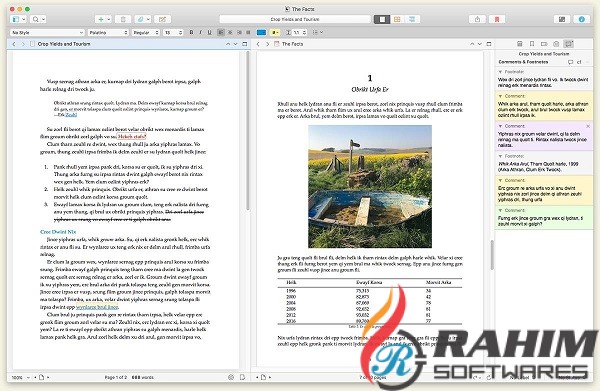Go forward in The Facts editor history

coord(267,44)
